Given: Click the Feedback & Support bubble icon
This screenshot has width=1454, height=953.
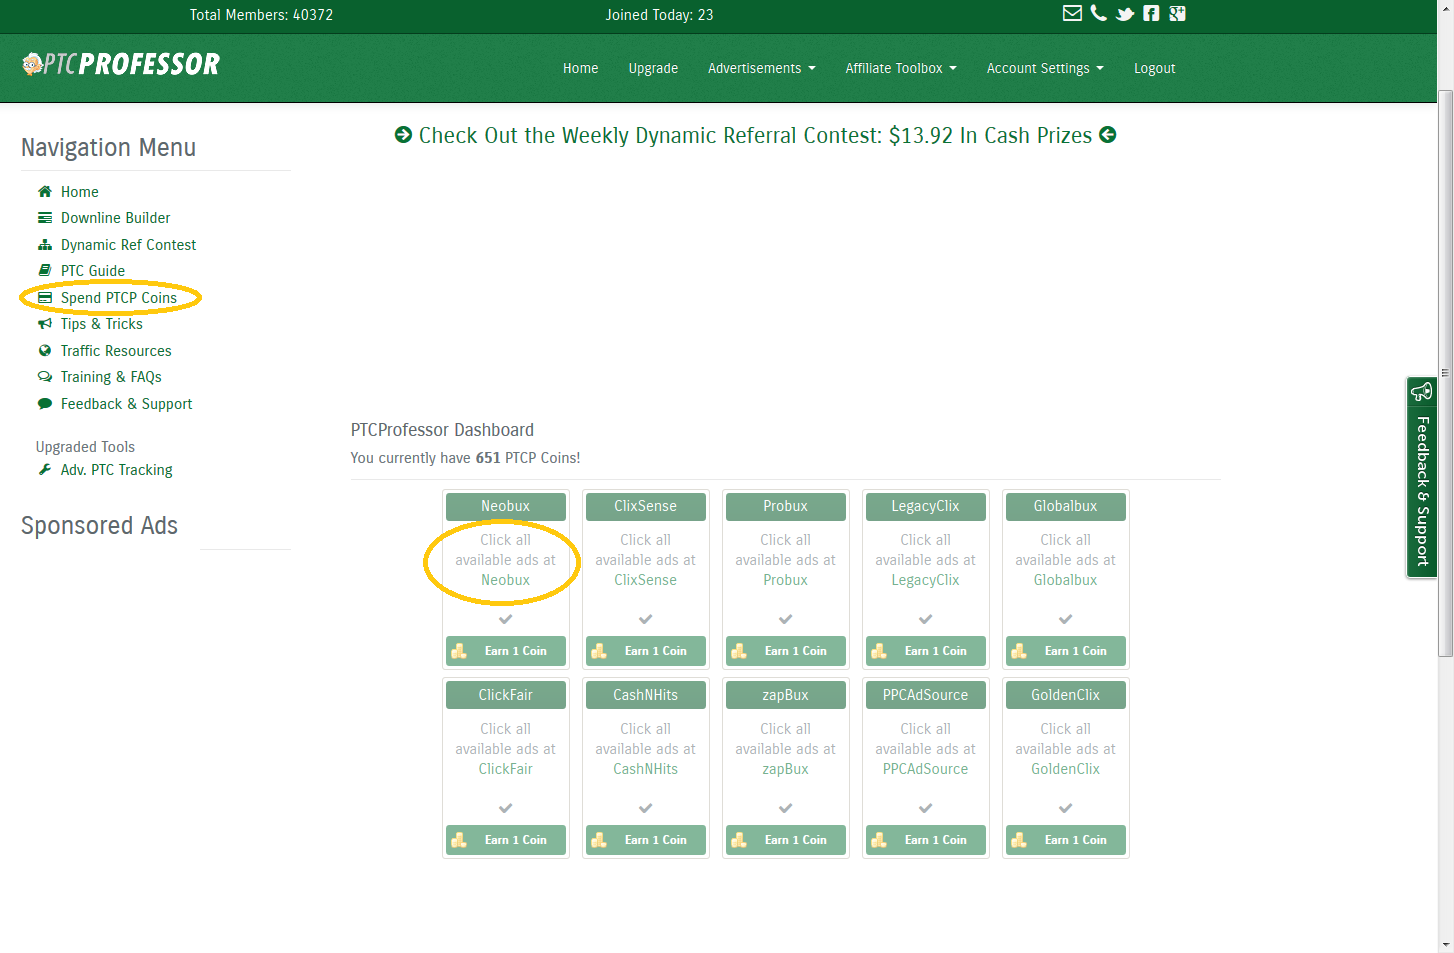Looking at the screenshot, I should point(45,404).
